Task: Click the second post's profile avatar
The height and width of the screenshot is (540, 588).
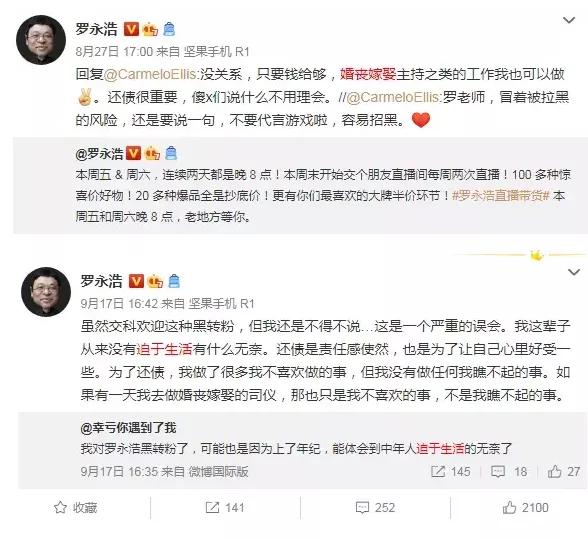Action: click(x=46, y=292)
